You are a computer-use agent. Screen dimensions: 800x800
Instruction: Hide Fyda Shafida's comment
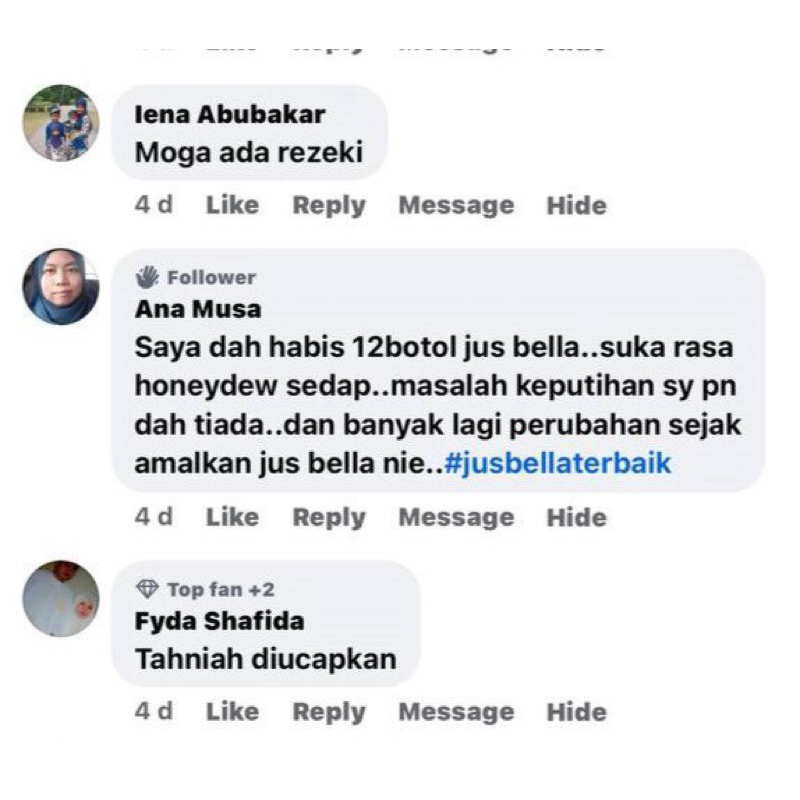pyautogui.click(x=577, y=712)
